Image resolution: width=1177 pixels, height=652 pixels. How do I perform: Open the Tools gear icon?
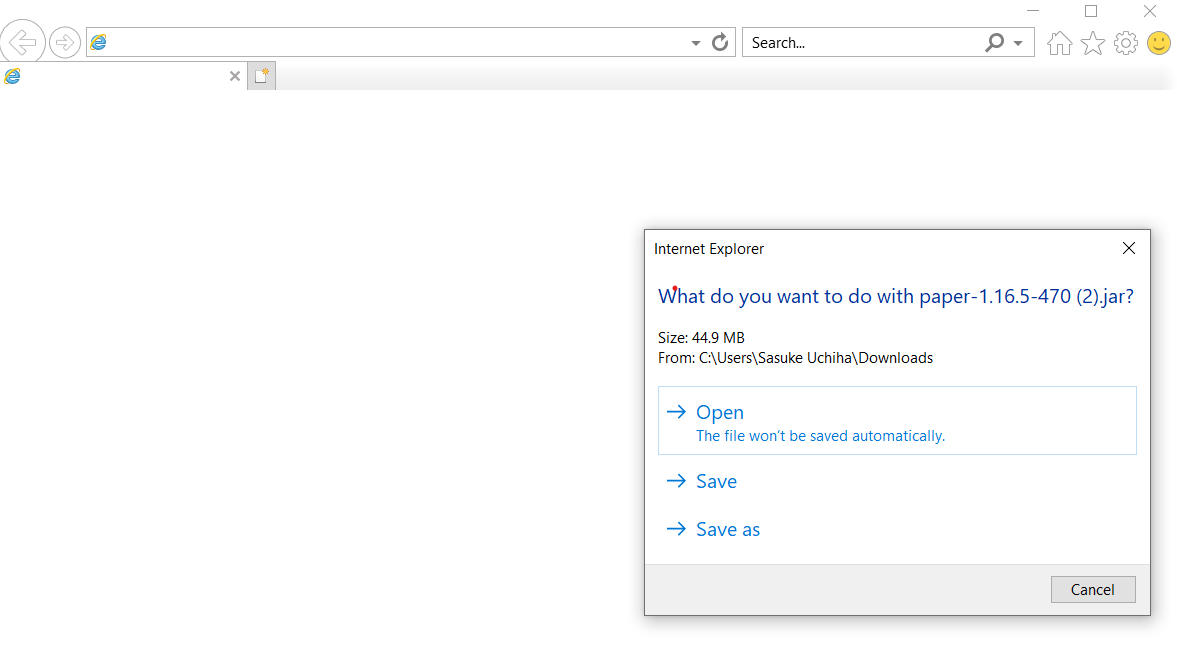click(x=1126, y=42)
